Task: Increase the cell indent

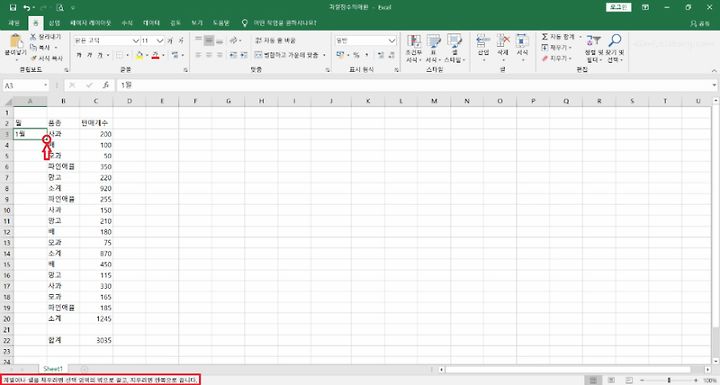Action: tap(244, 55)
